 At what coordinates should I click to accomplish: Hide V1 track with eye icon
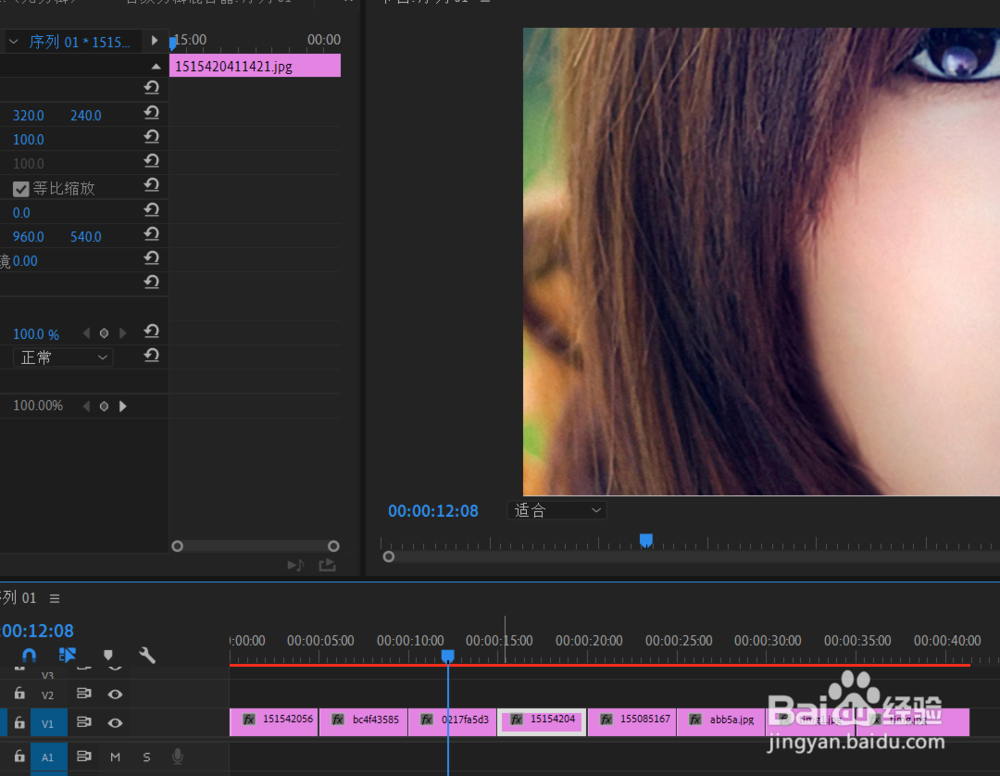115,723
